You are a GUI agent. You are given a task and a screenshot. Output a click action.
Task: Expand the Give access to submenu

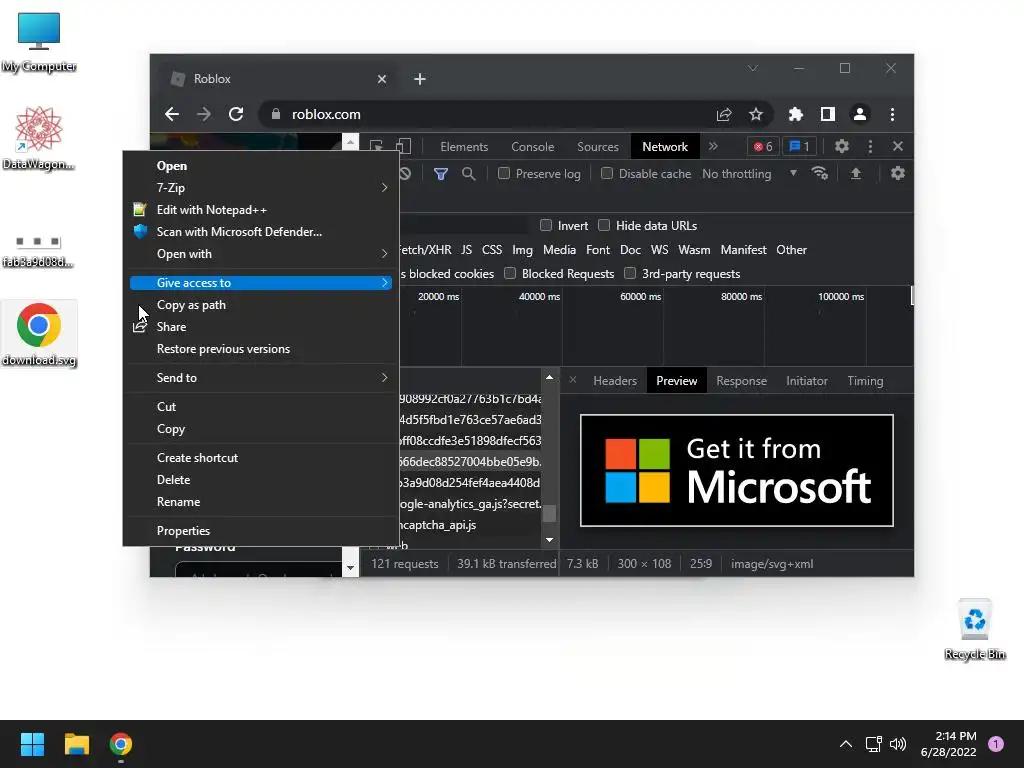(261, 283)
